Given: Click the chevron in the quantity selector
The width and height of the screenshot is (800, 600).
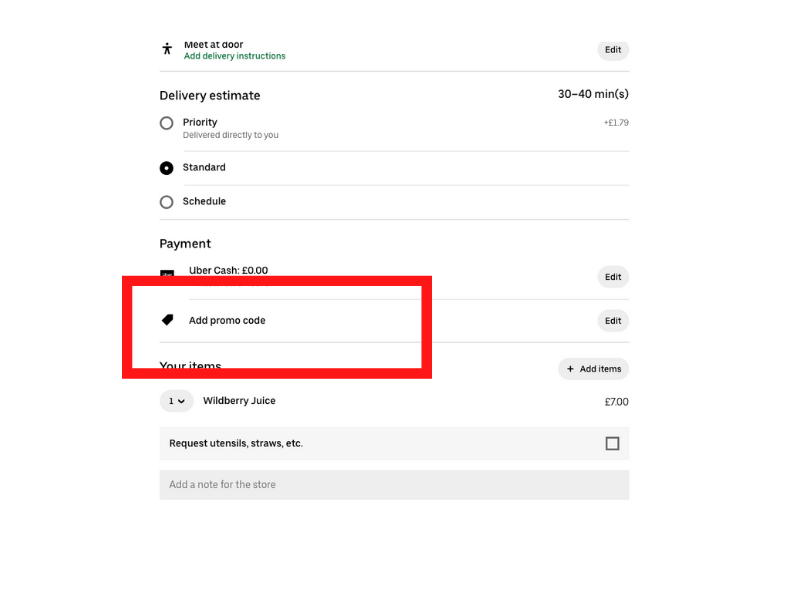Looking at the screenshot, I should 181,402.
